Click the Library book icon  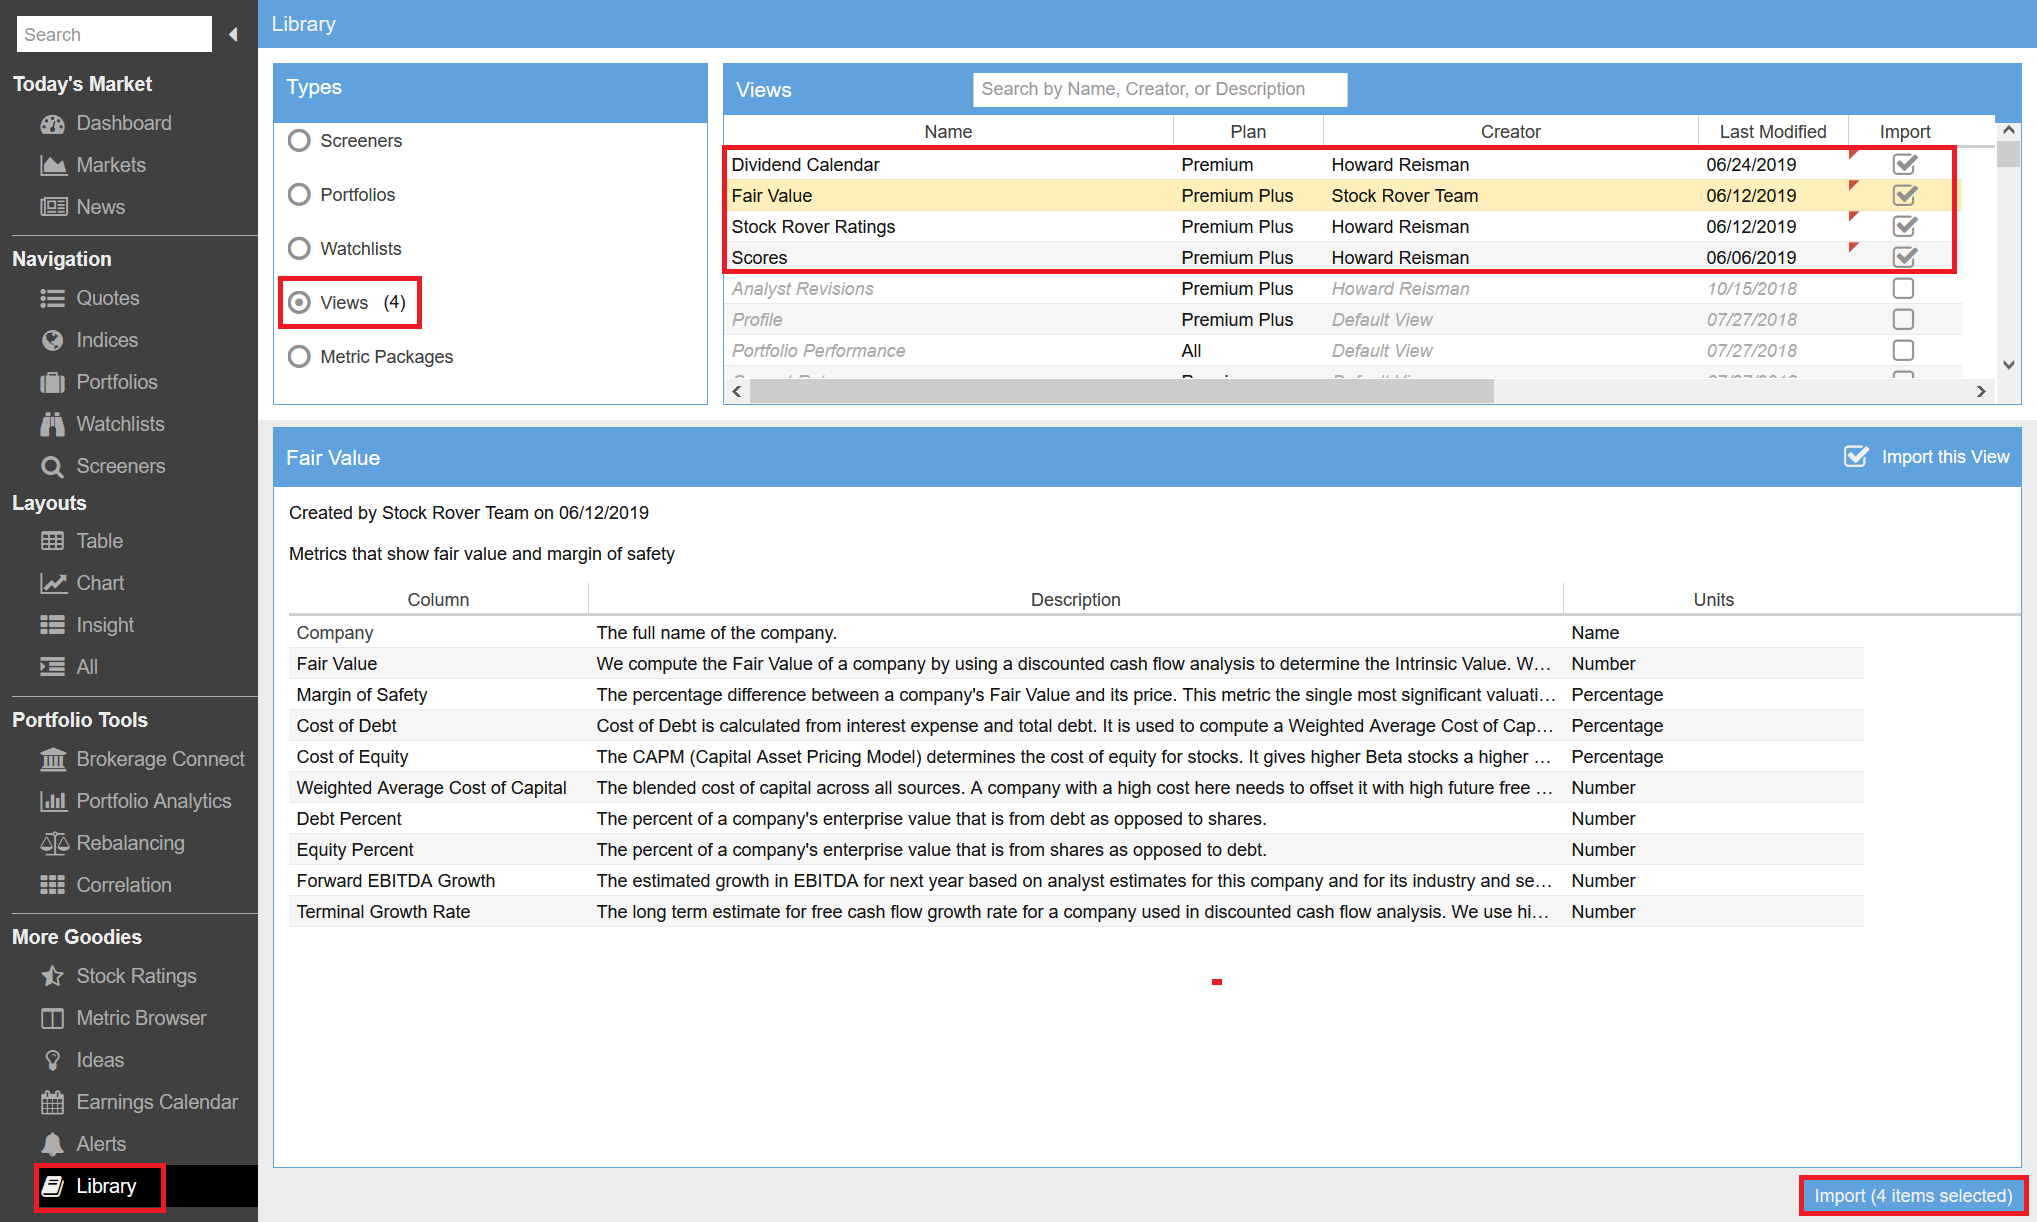[52, 1186]
